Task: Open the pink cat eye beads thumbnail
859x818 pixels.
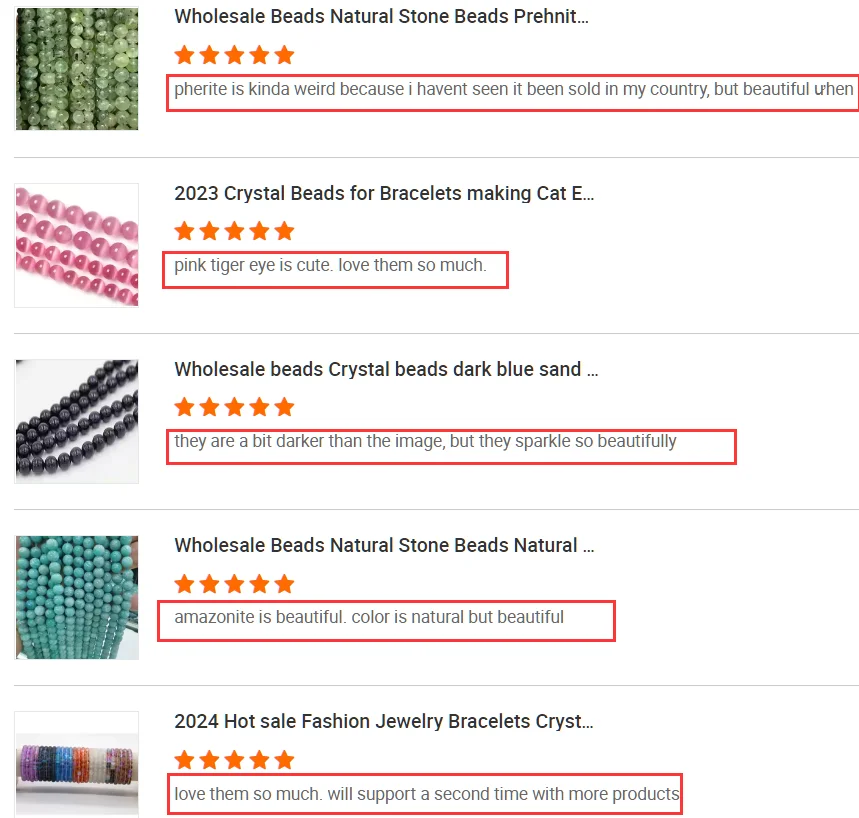Action: pyautogui.click(x=77, y=245)
